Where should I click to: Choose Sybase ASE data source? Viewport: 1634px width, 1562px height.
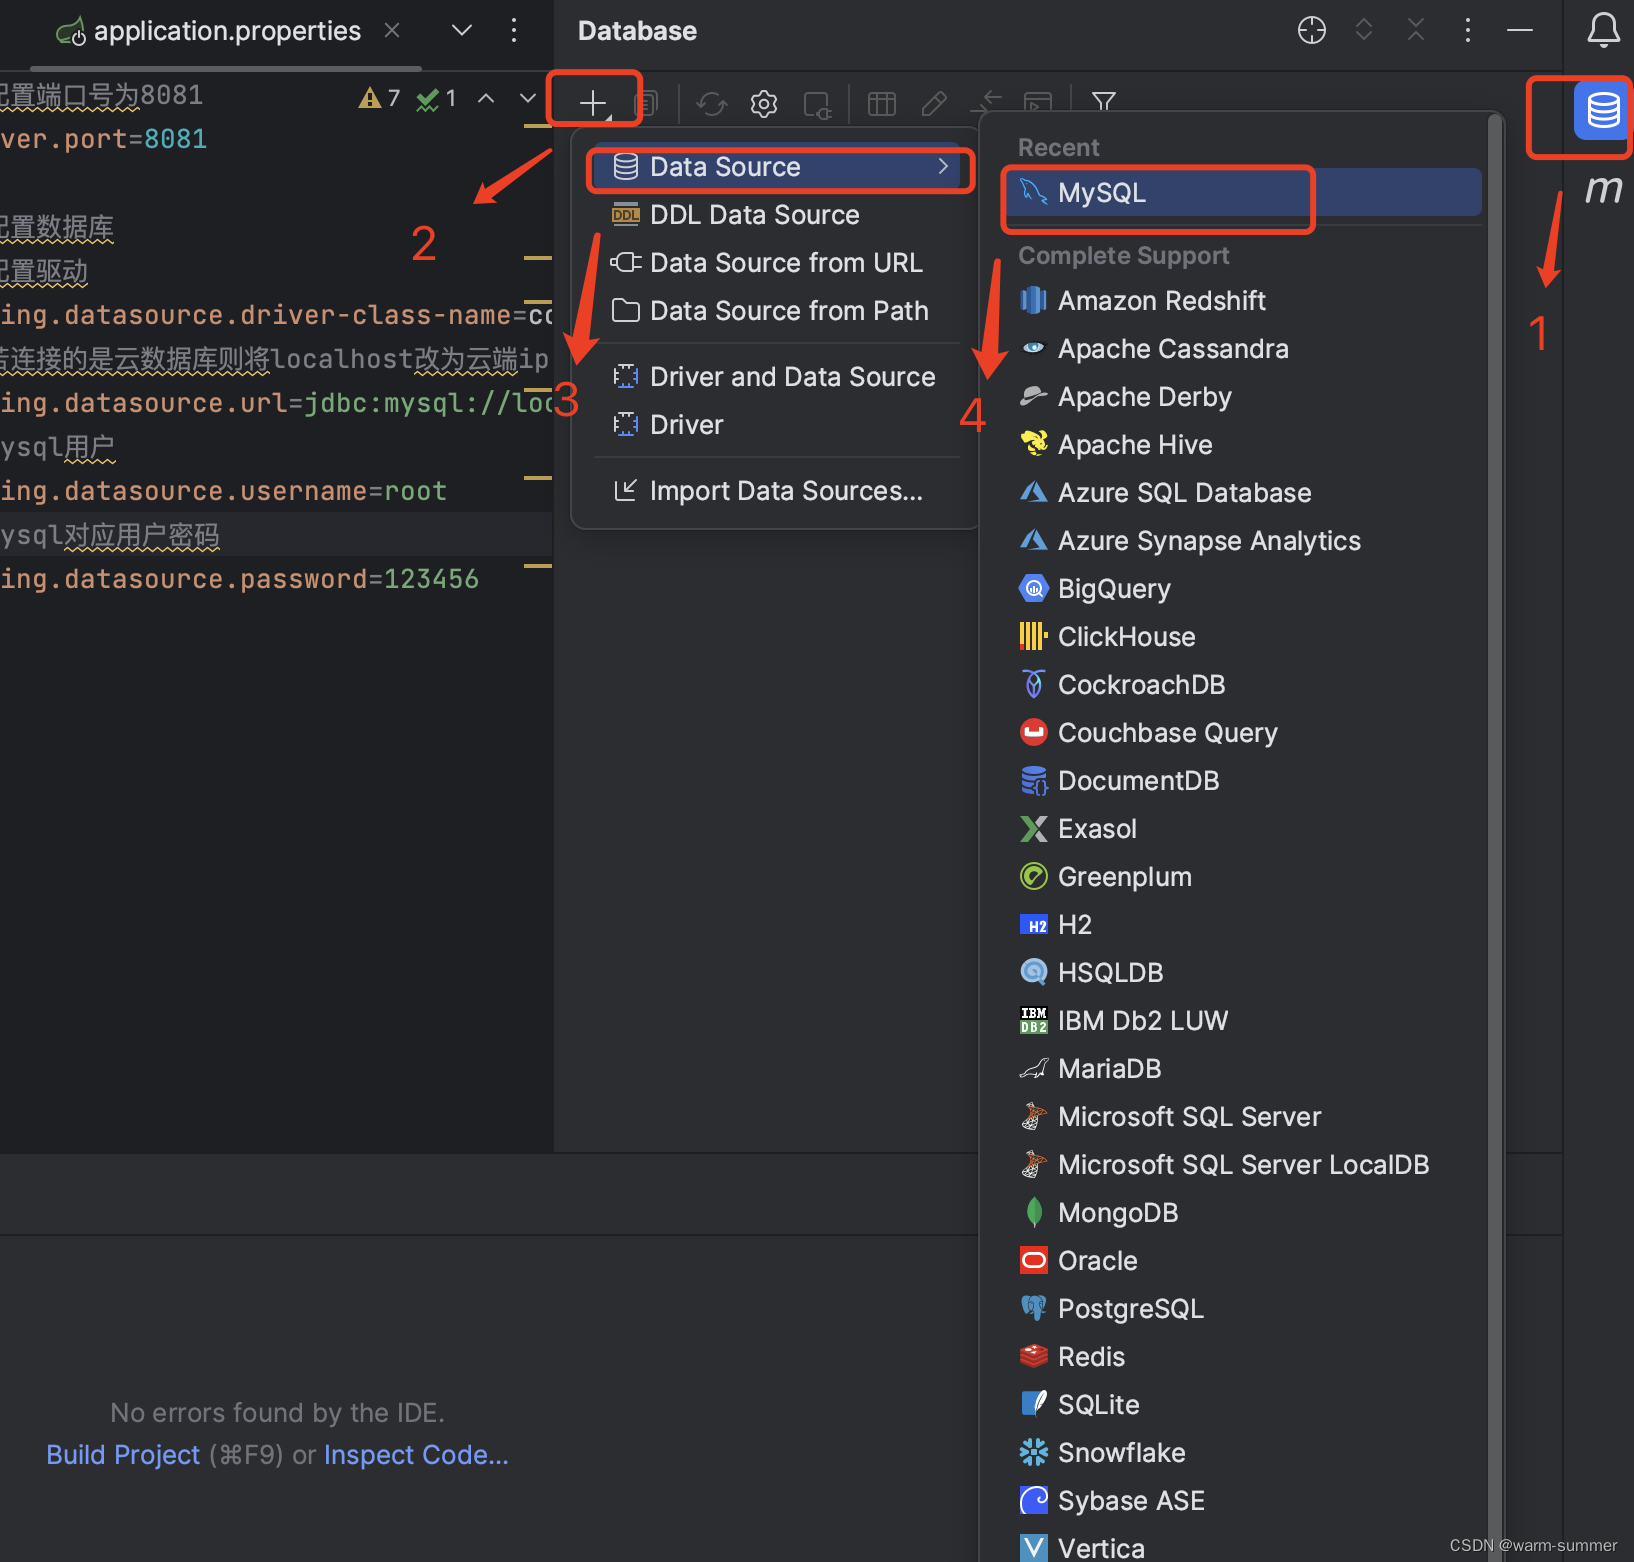click(1243, 1501)
